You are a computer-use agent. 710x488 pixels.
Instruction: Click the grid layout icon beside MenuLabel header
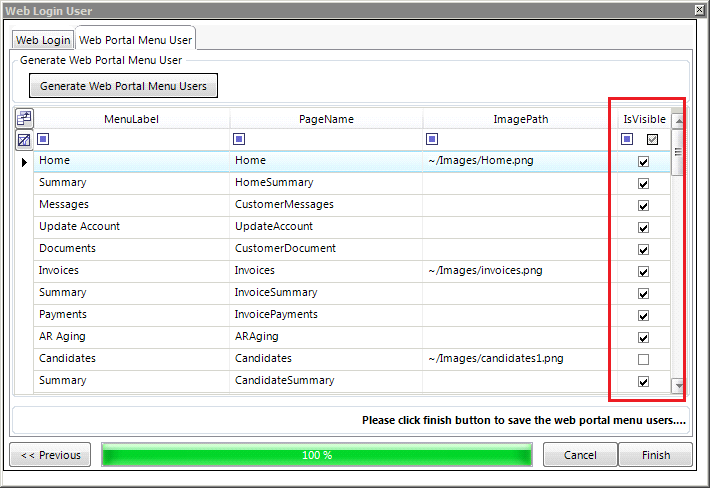point(24,119)
